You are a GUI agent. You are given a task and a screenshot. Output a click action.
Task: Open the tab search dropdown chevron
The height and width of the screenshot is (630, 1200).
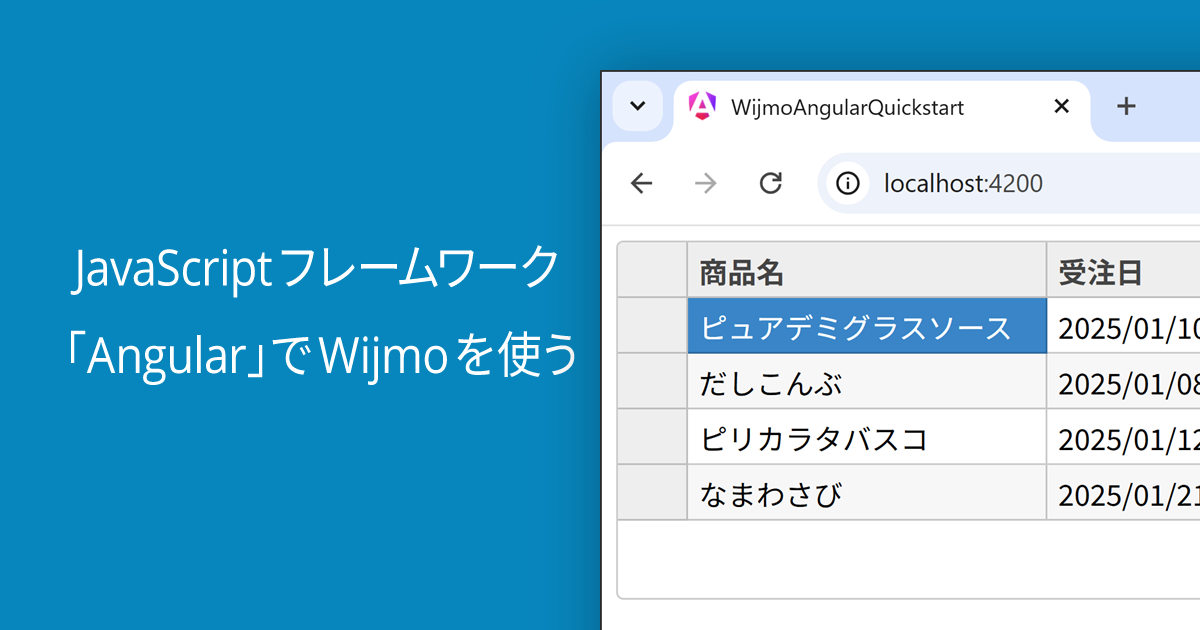[x=637, y=106]
